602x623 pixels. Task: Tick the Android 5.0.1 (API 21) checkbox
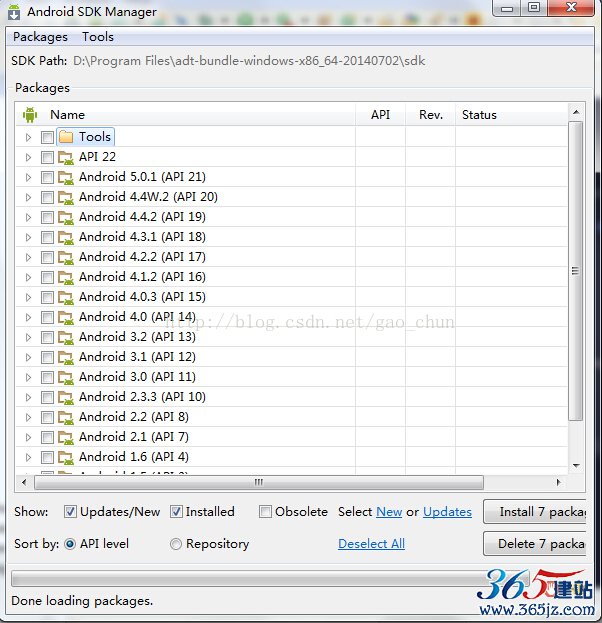pyautogui.click(x=47, y=177)
